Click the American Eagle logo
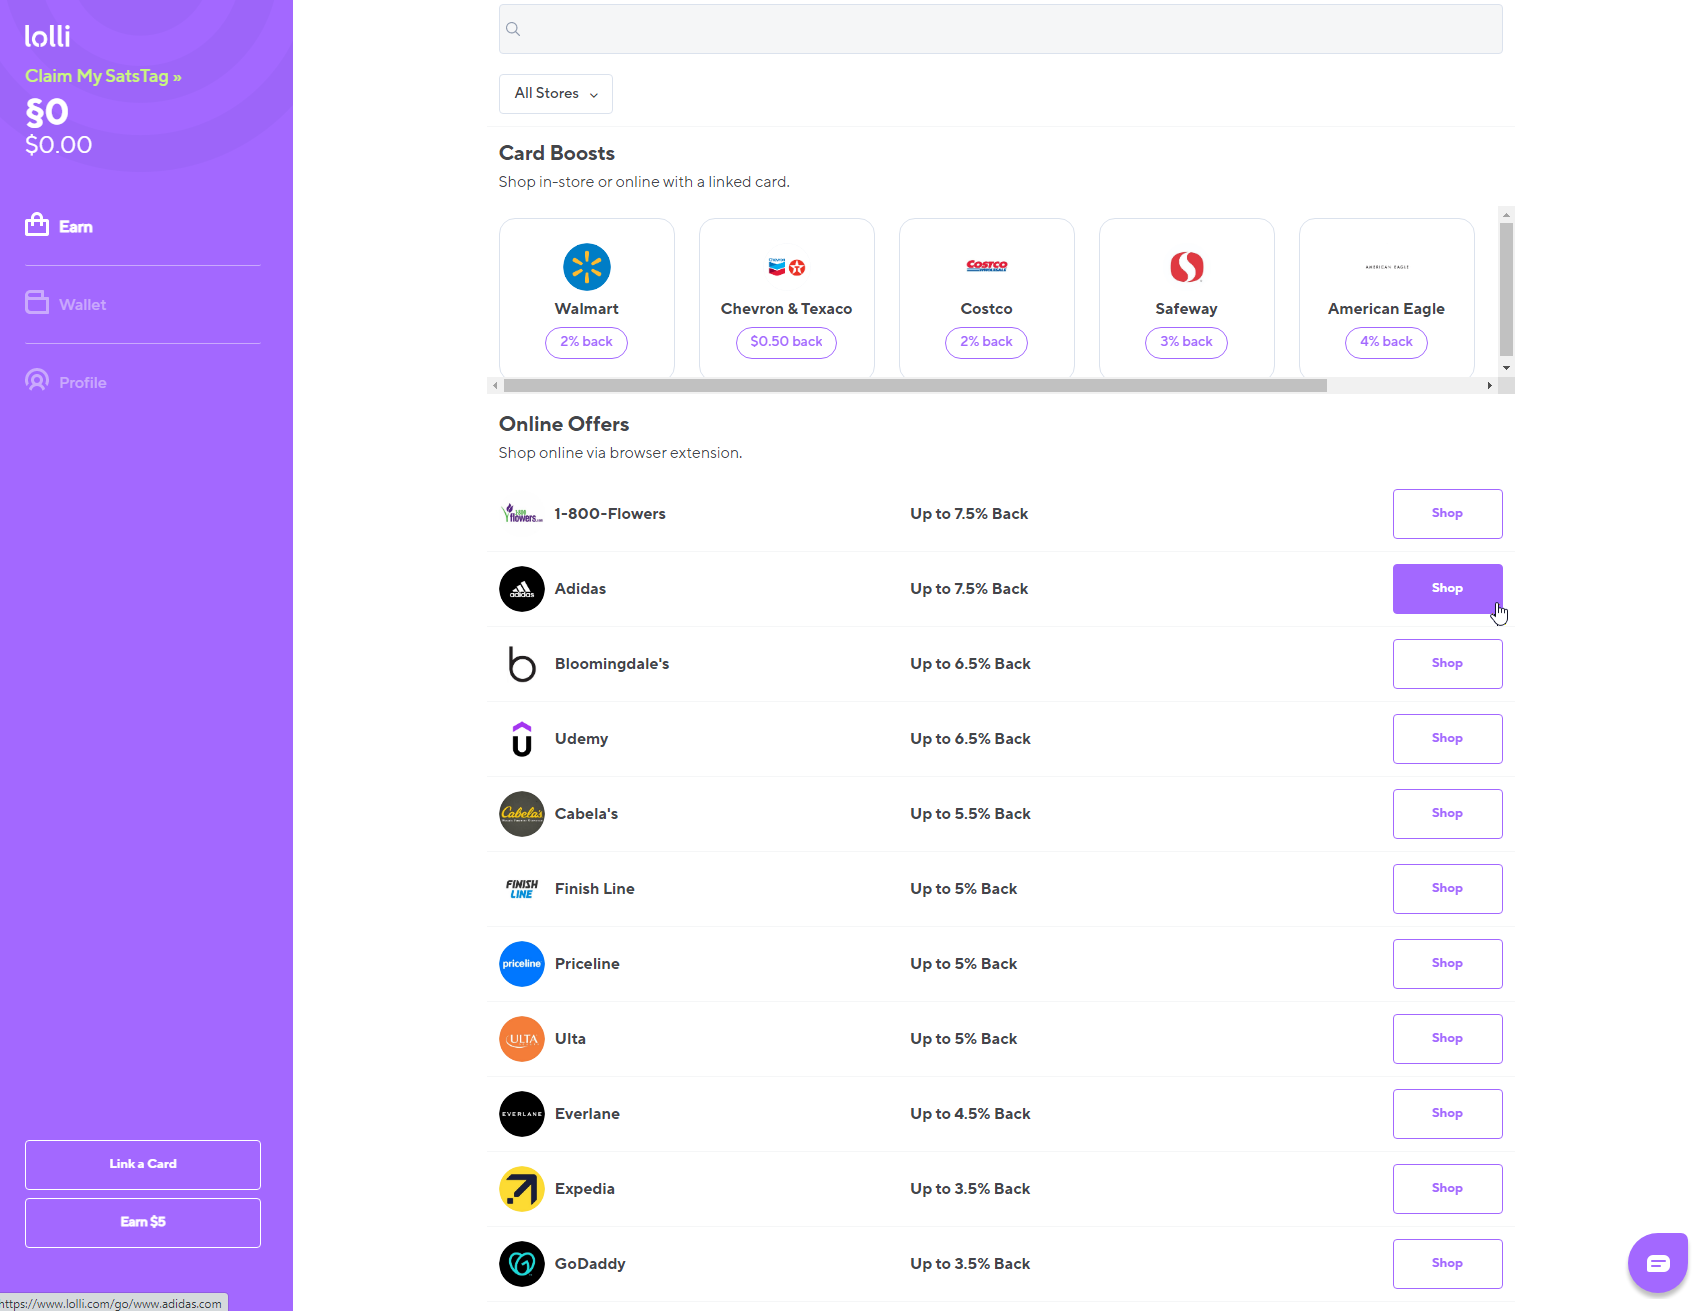This screenshot has width=1703, height=1311. coord(1387,267)
